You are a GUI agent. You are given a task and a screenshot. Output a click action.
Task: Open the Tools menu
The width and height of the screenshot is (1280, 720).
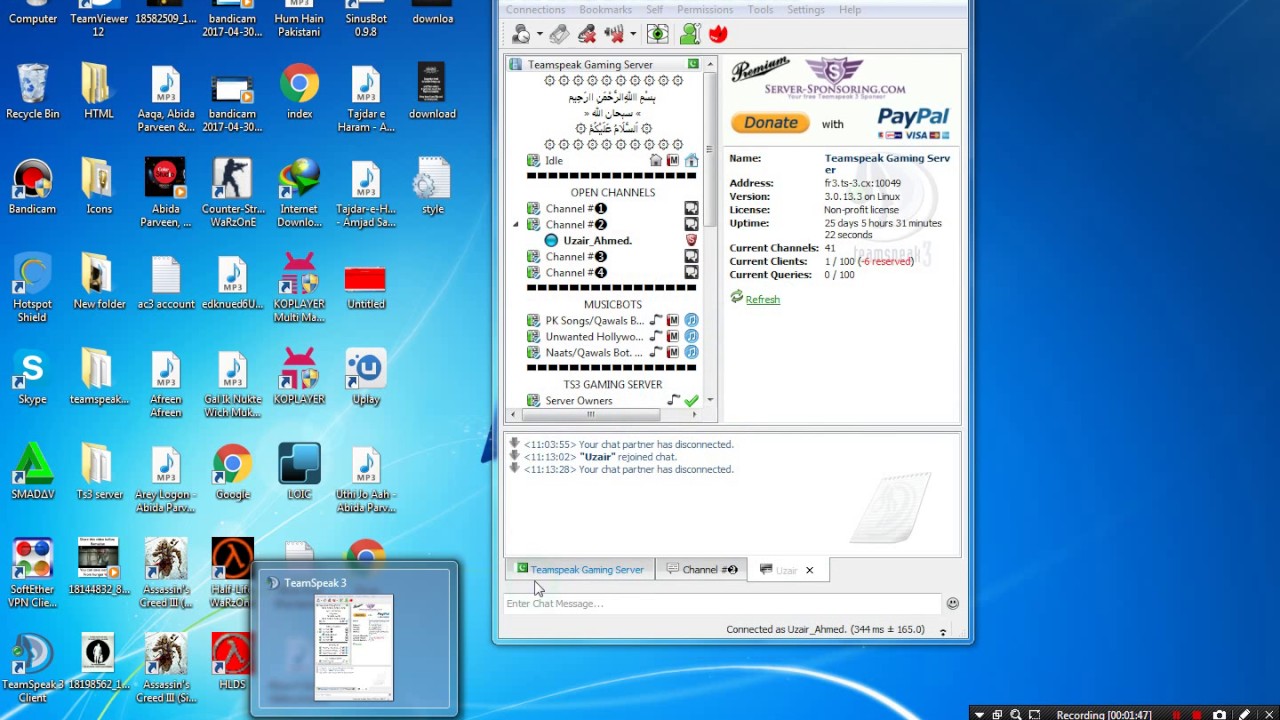(x=760, y=9)
